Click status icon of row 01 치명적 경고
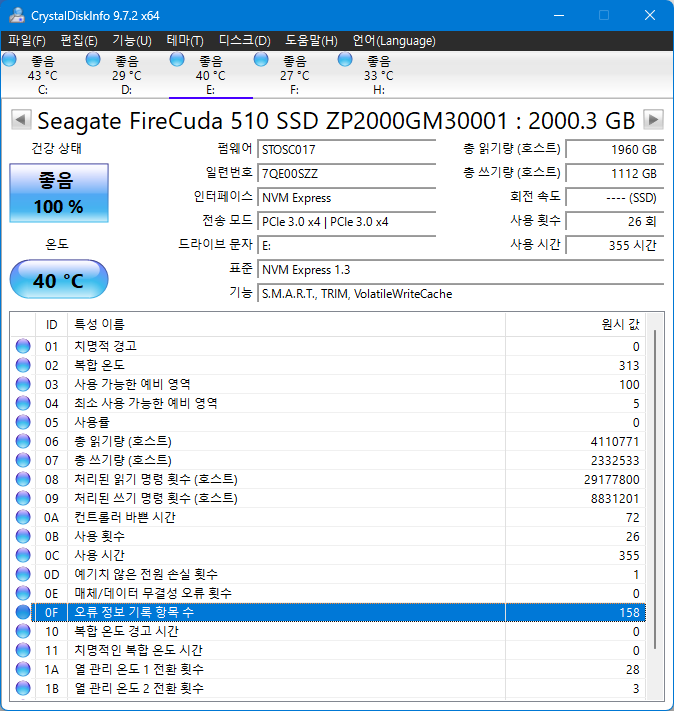 (23, 346)
